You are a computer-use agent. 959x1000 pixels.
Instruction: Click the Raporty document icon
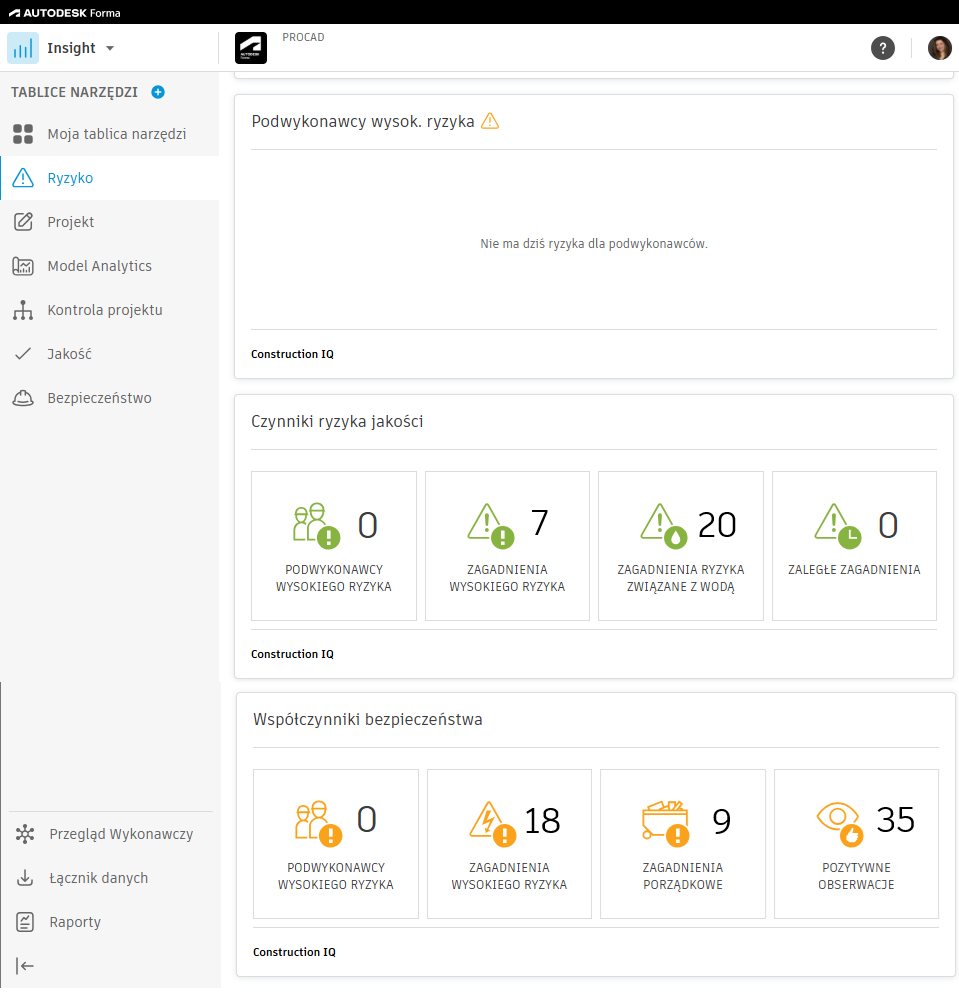click(25, 922)
